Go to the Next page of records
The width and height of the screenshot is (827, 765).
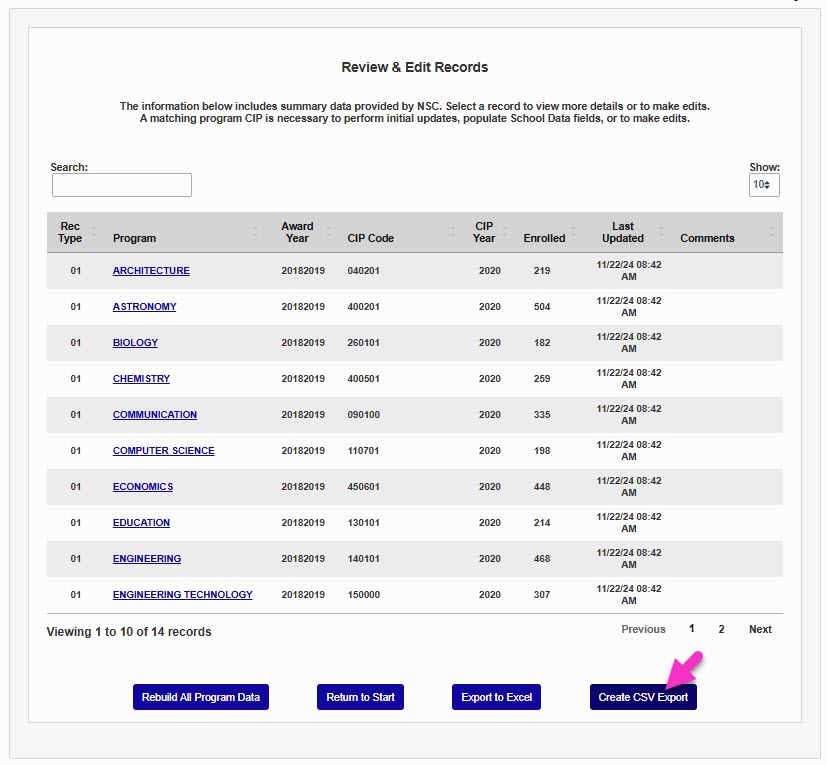[x=760, y=629]
